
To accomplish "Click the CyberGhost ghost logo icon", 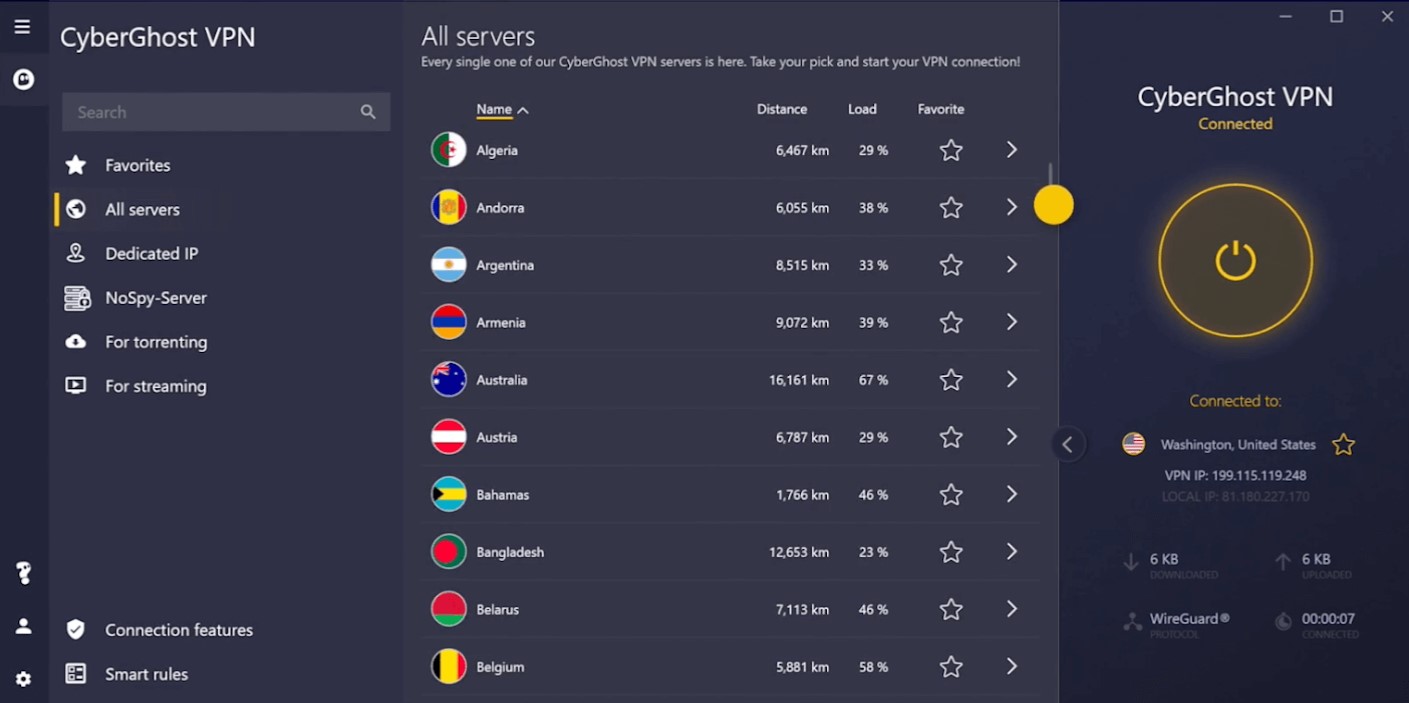I will click(x=23, y=79).
